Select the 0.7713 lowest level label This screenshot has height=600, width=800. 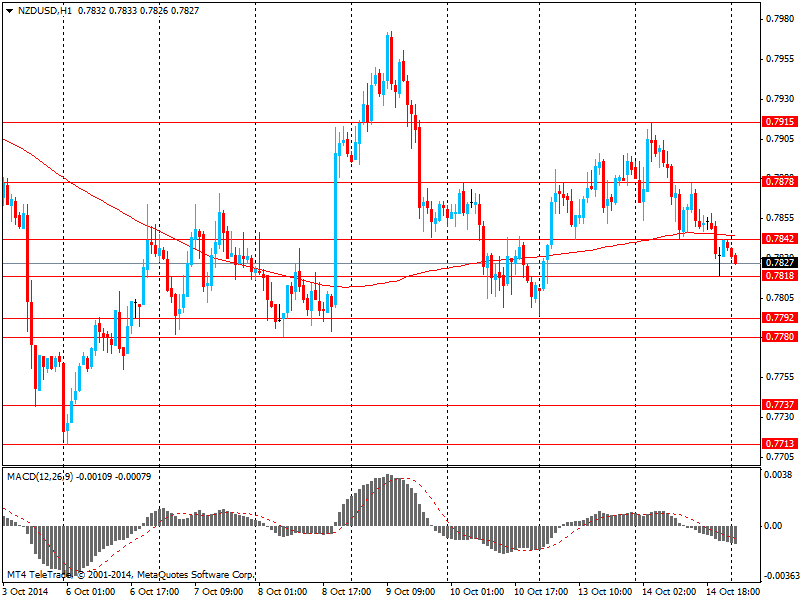[779, 444]
